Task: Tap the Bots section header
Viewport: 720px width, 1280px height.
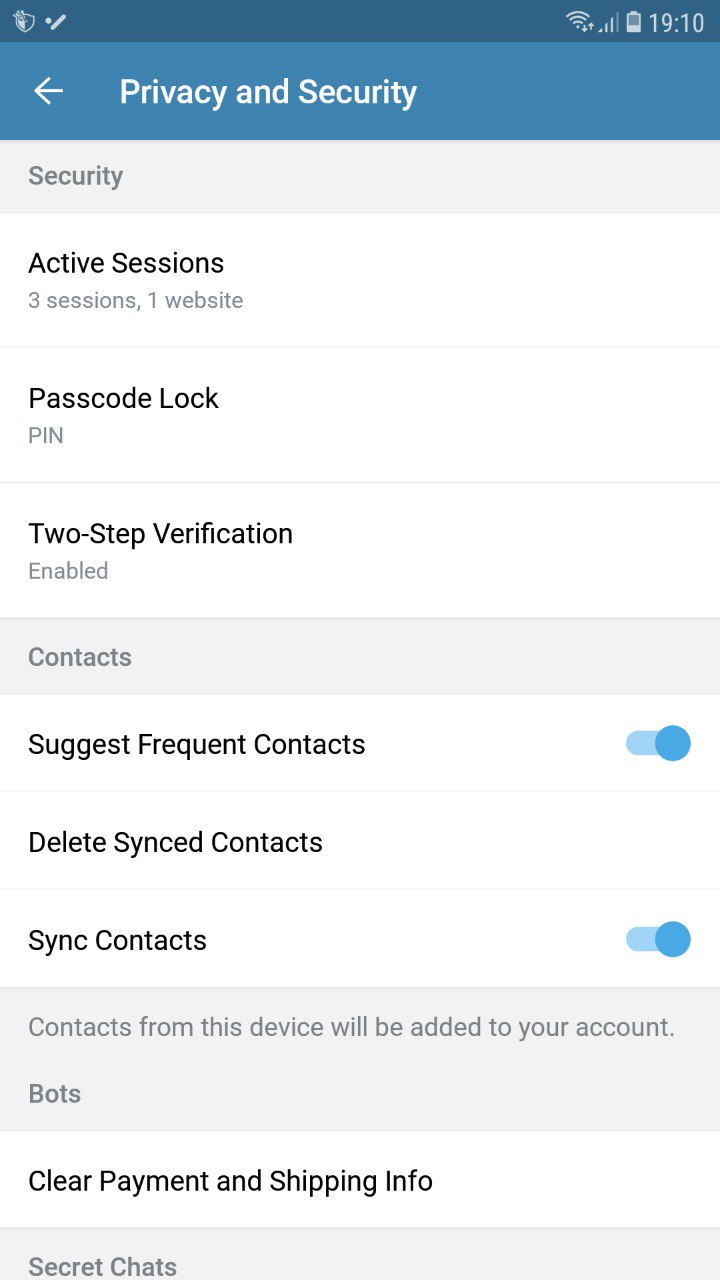Action: (x=55, y=1093)
